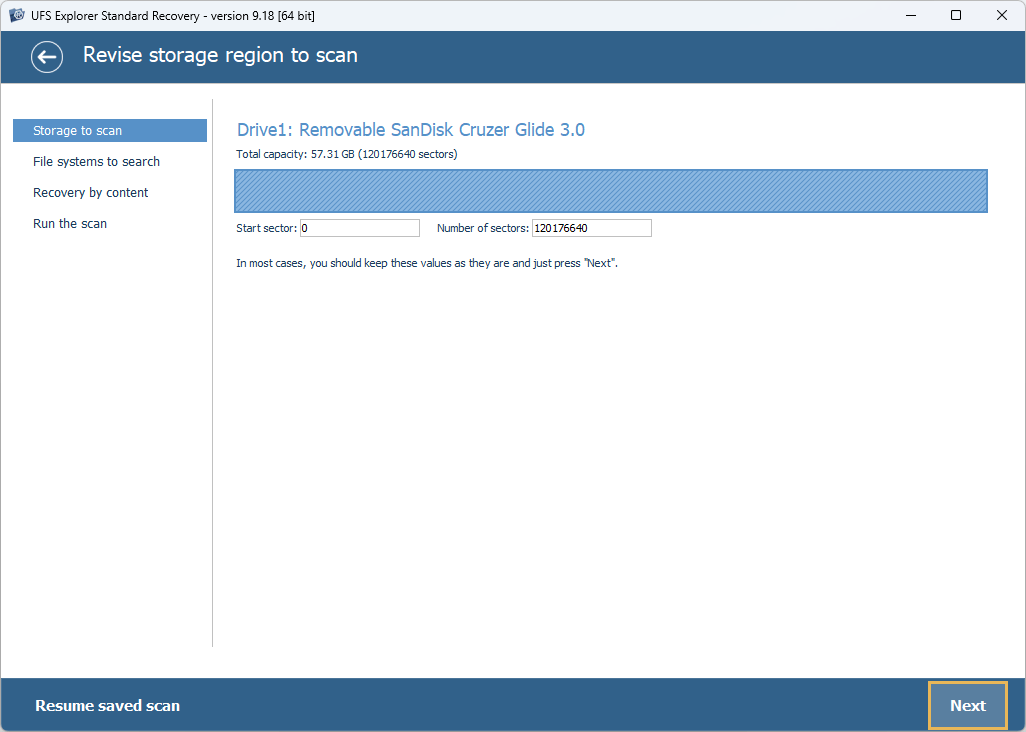
Task: Maximize the UFS Explorer window
Action: point(955,15)
